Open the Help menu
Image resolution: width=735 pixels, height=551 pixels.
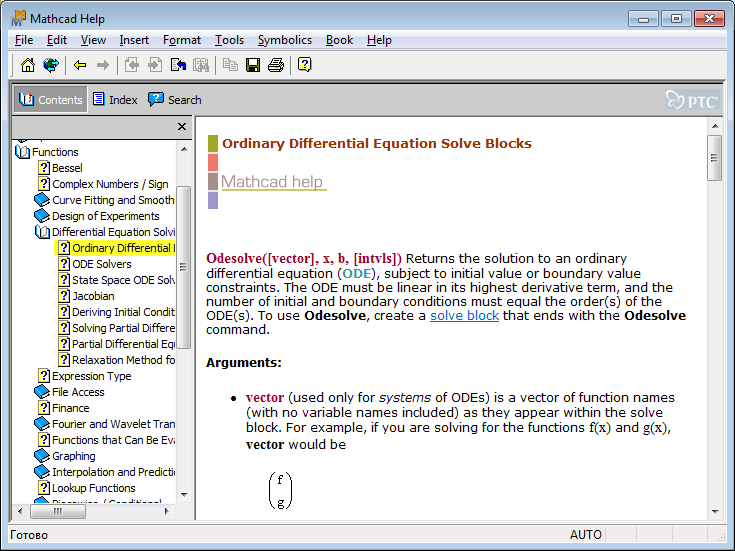click(x=379, y=40)
